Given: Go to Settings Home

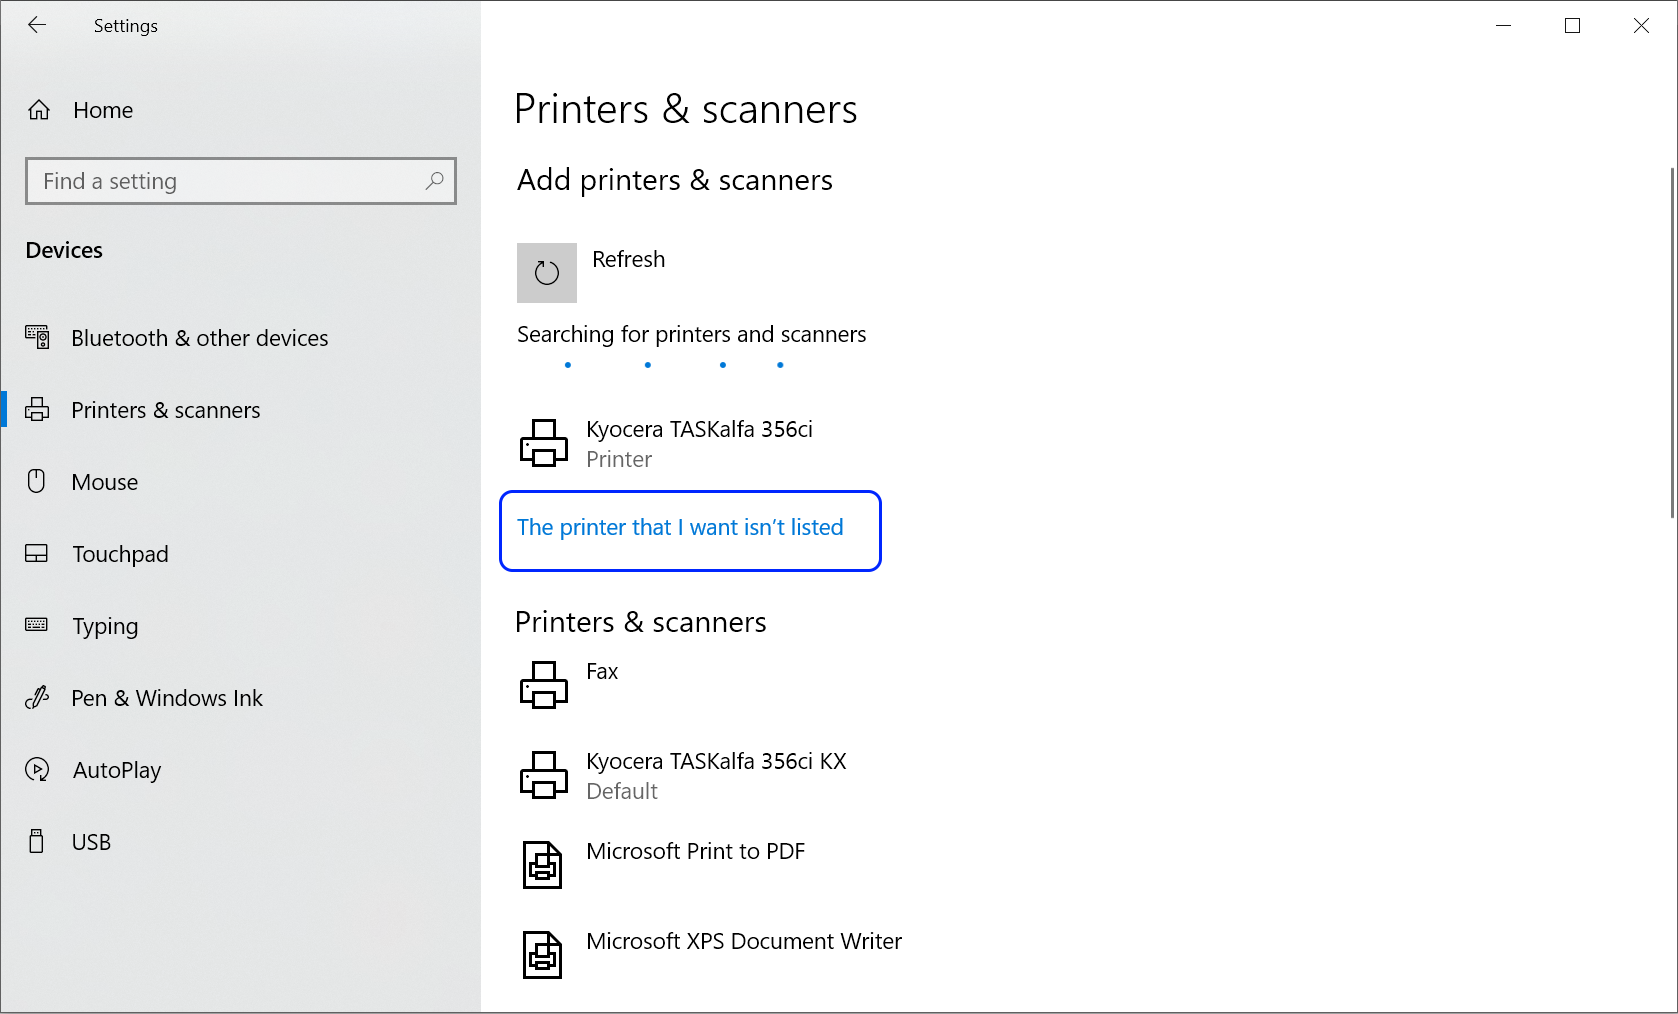Looking at the screenshot, I should pyautogui.click(x=103, y=110).
